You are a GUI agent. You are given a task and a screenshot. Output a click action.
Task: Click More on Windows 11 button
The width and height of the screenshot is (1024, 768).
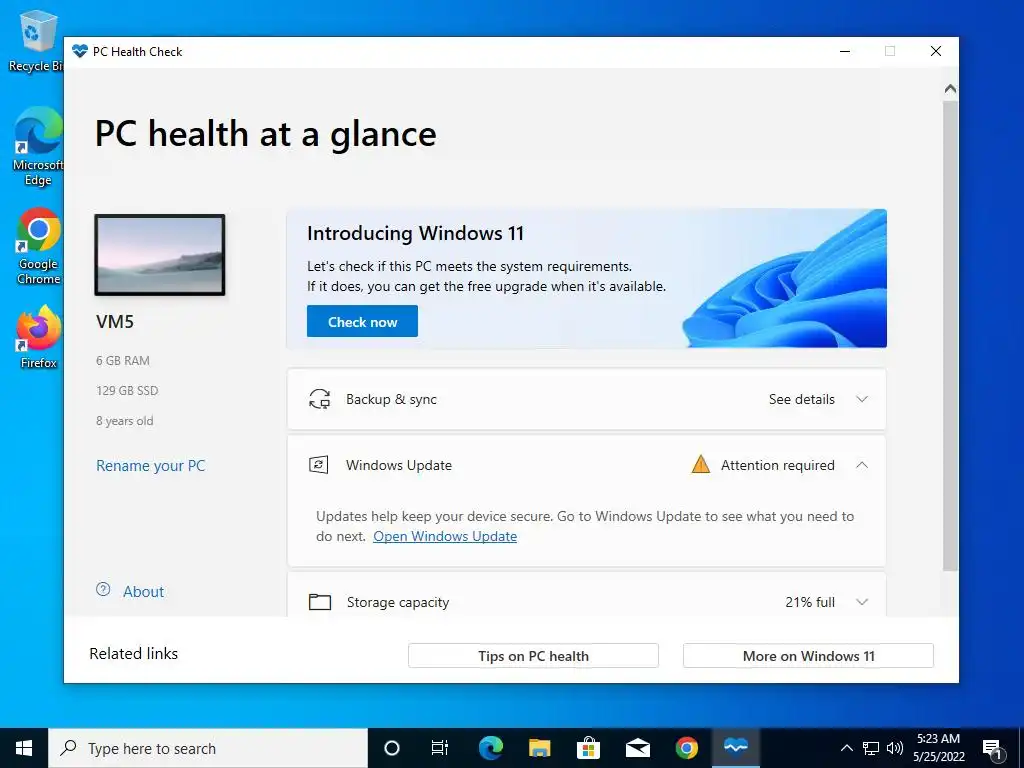click(808, 656)
